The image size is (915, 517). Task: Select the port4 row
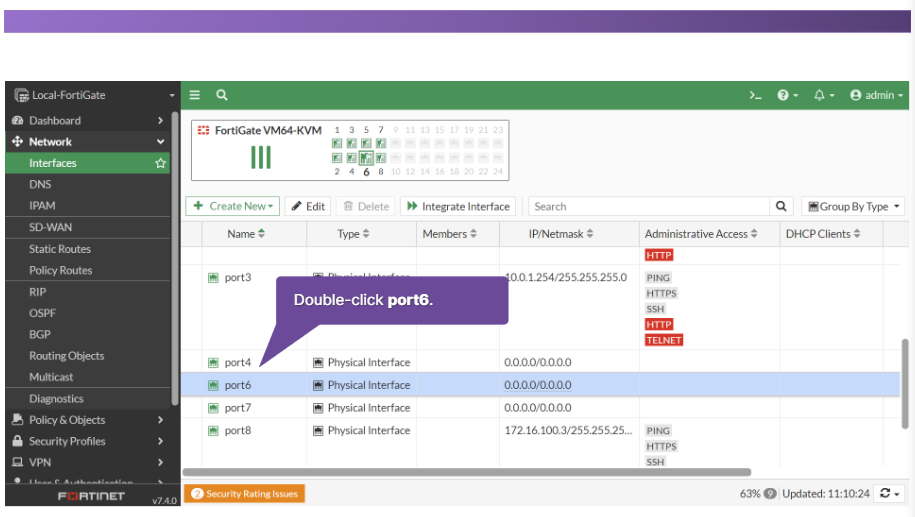pos(540,362)
